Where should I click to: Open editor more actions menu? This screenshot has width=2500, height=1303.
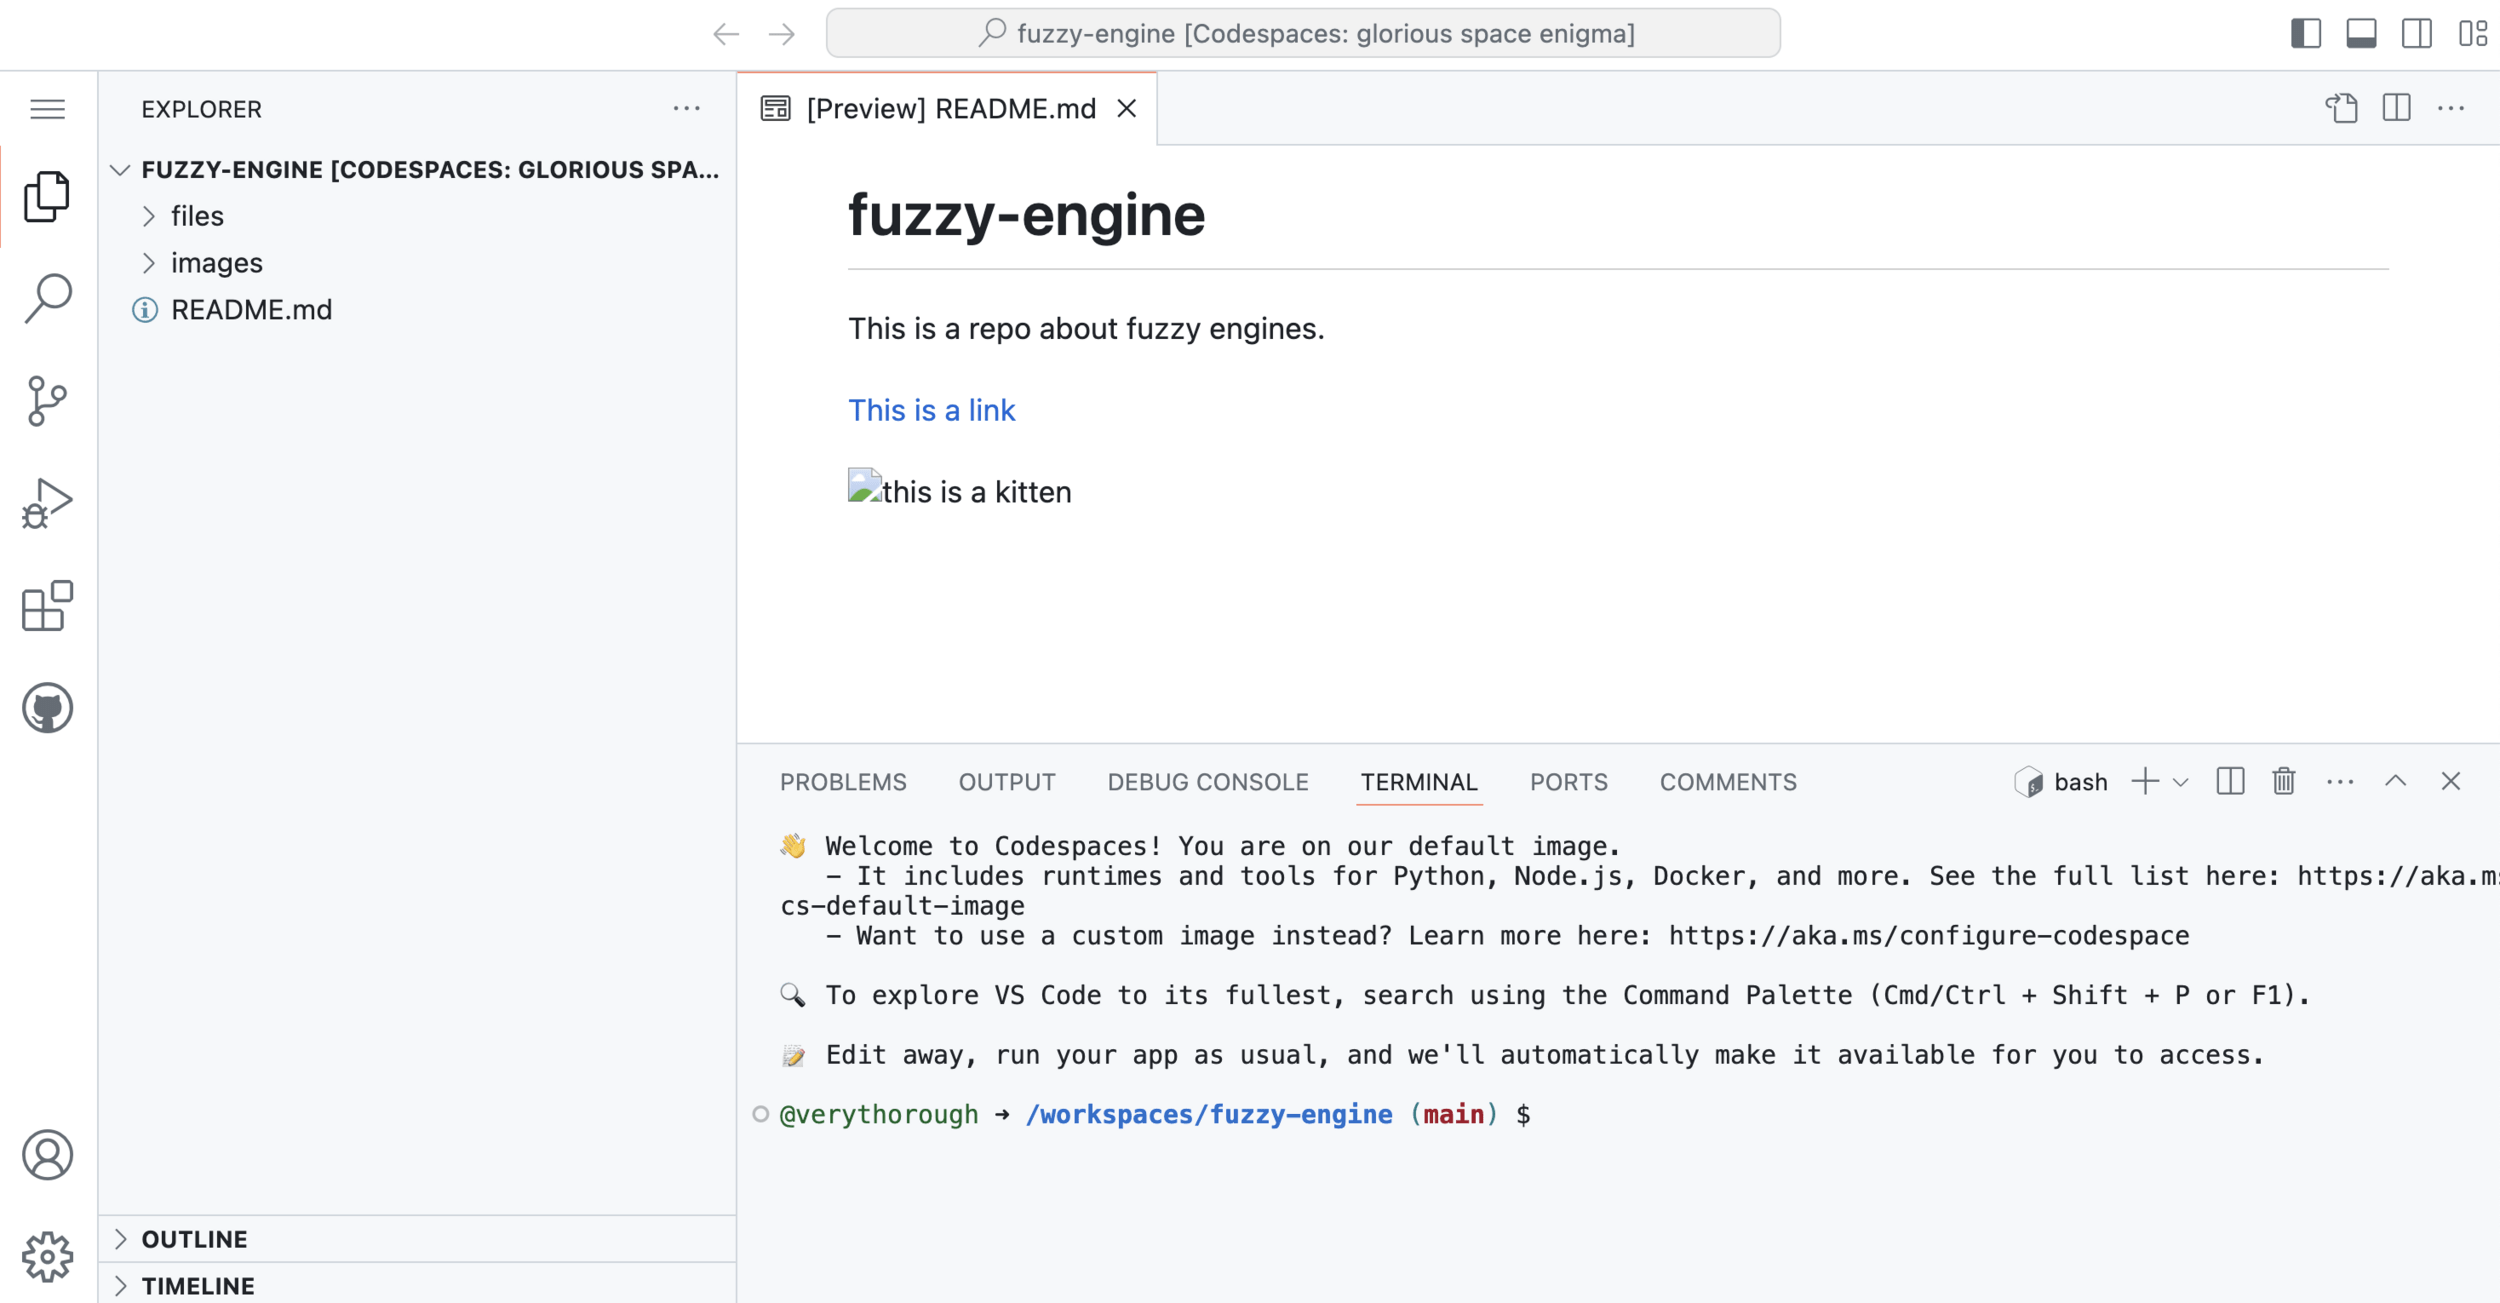2451,108
